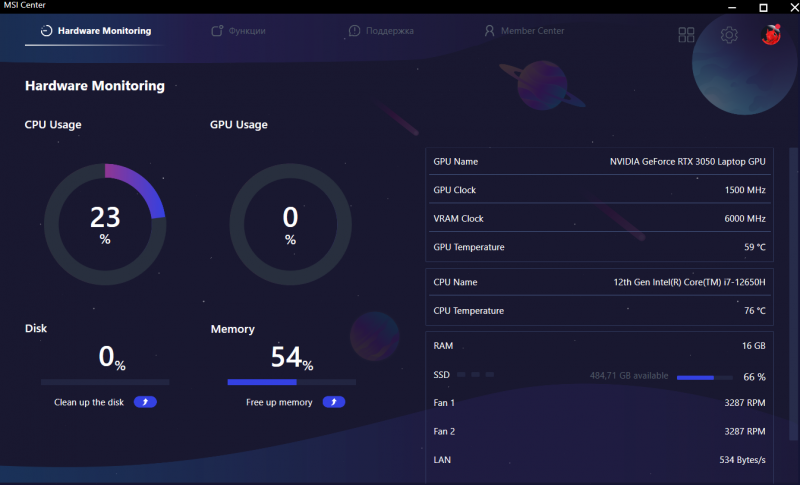The height and width of the screenshot is (485, 800).
Task: Click the red dragon profile avatar
Action: [771, 35]
